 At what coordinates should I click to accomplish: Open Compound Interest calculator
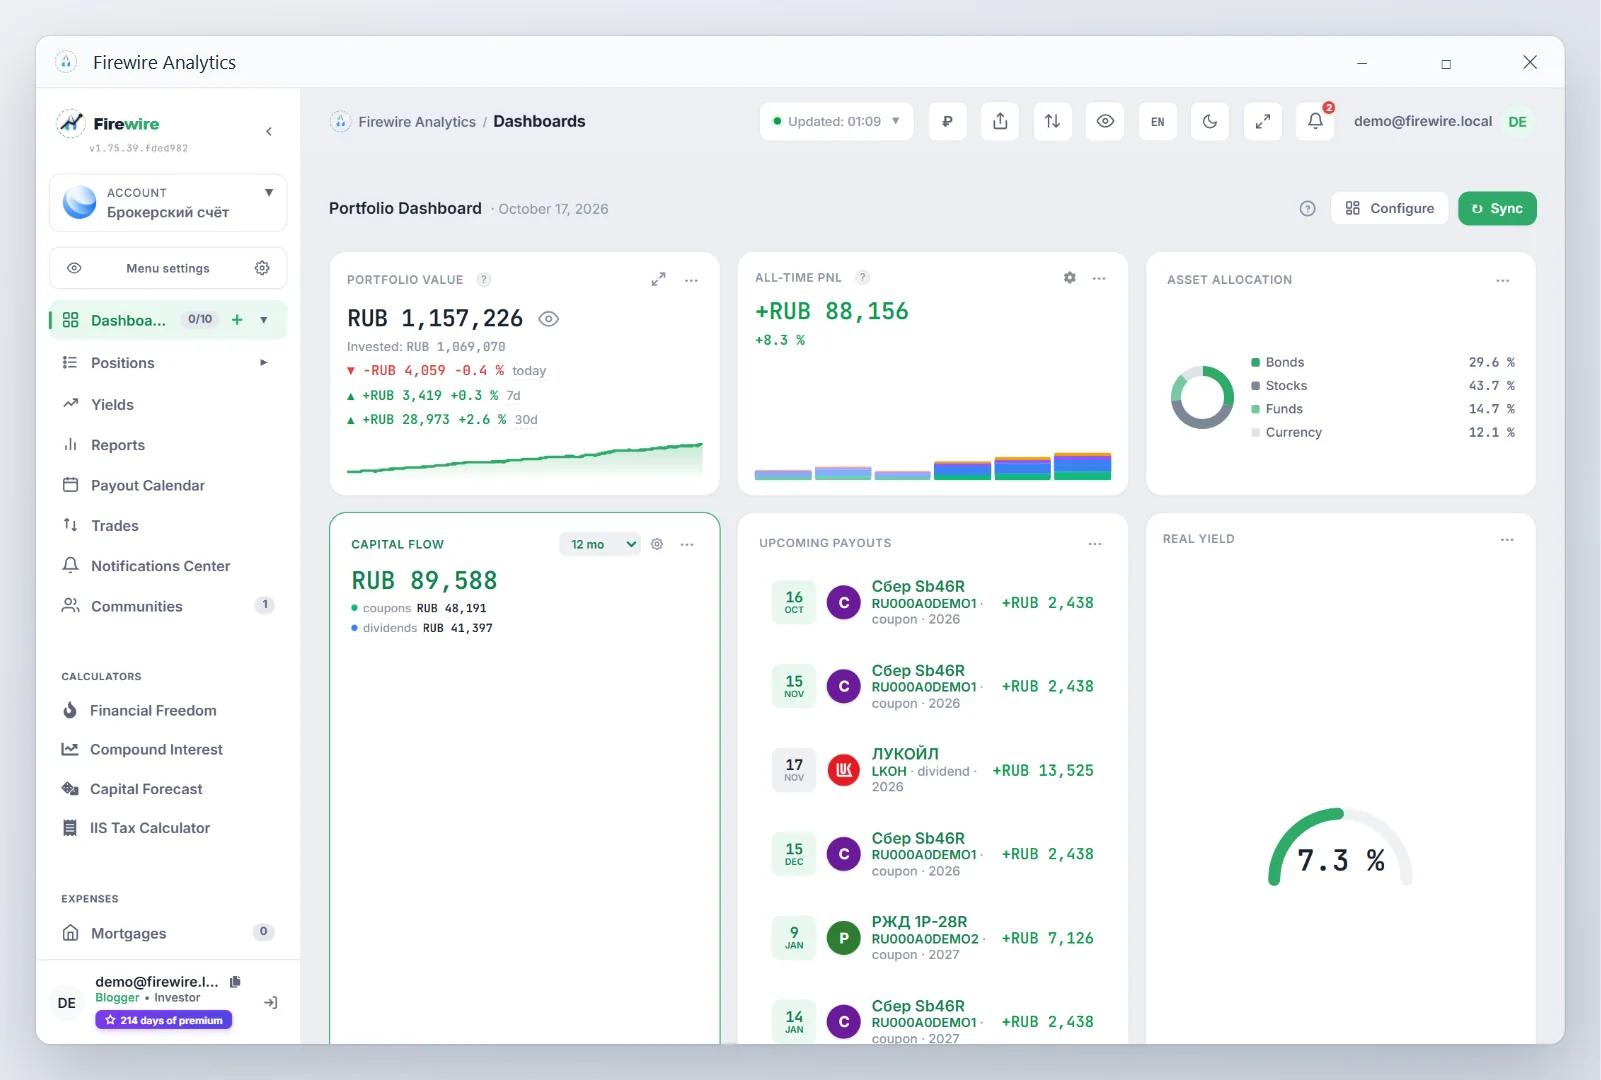[x=168, y=749]
